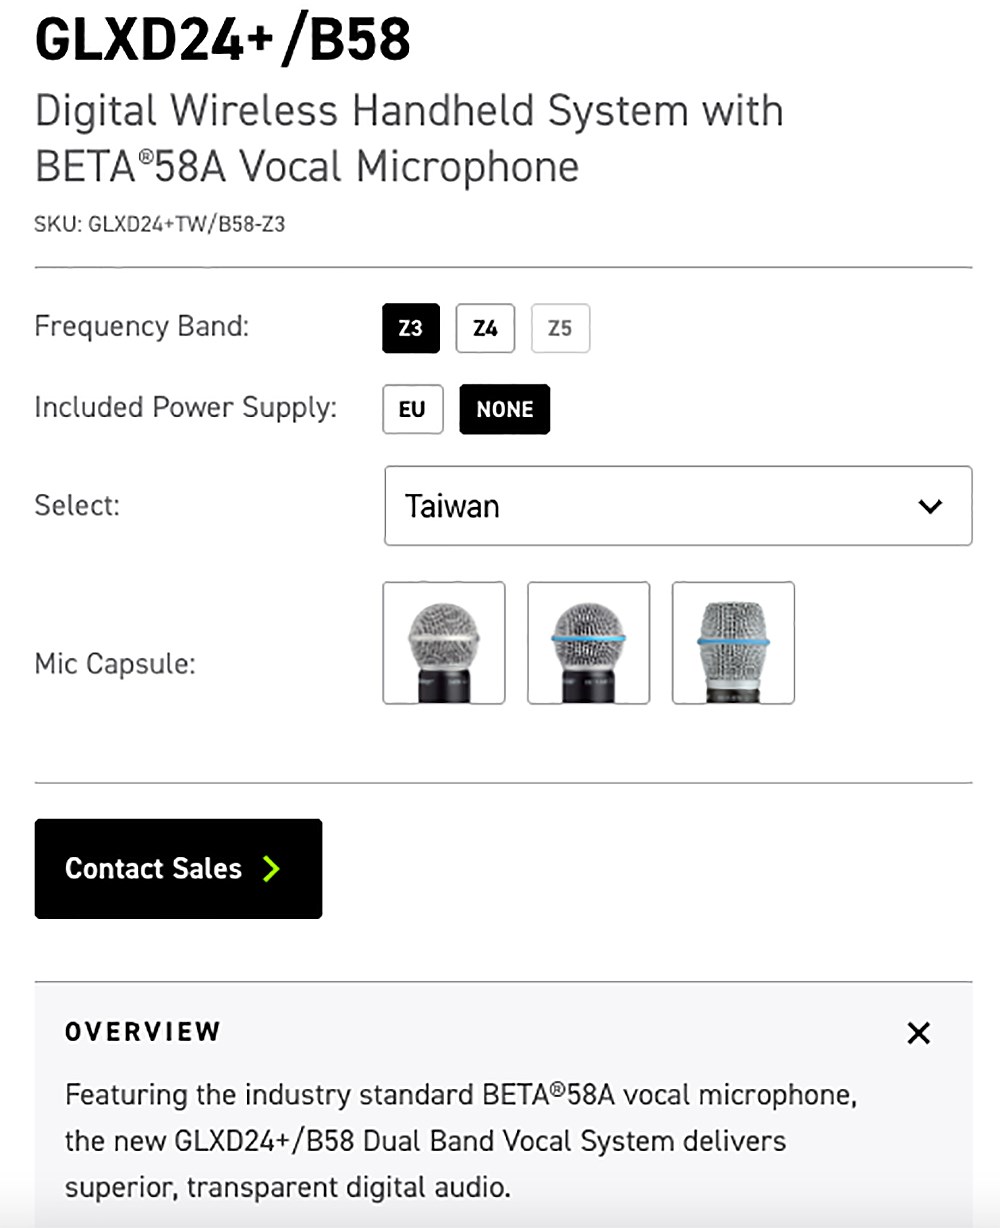Screen dimensions: 1000x1228
Task: Select the blue-ring round mic capsule
Action: click(x=588, y=643)
